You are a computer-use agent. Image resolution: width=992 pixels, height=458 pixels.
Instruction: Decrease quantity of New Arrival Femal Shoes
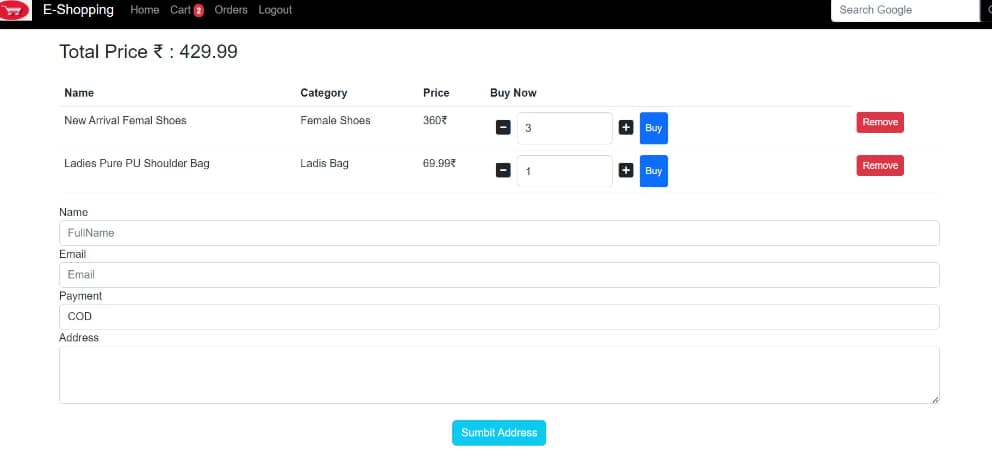(503, 128)
